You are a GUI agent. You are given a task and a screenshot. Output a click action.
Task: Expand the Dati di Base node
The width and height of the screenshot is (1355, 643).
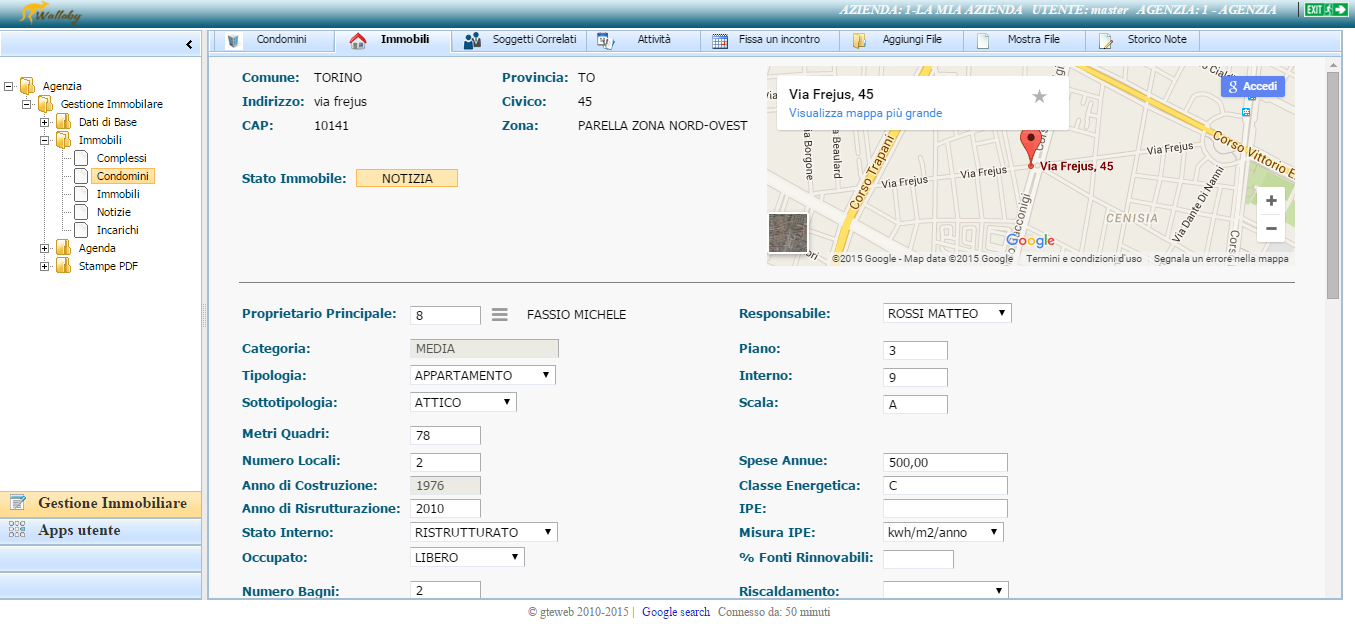[45, 122]
